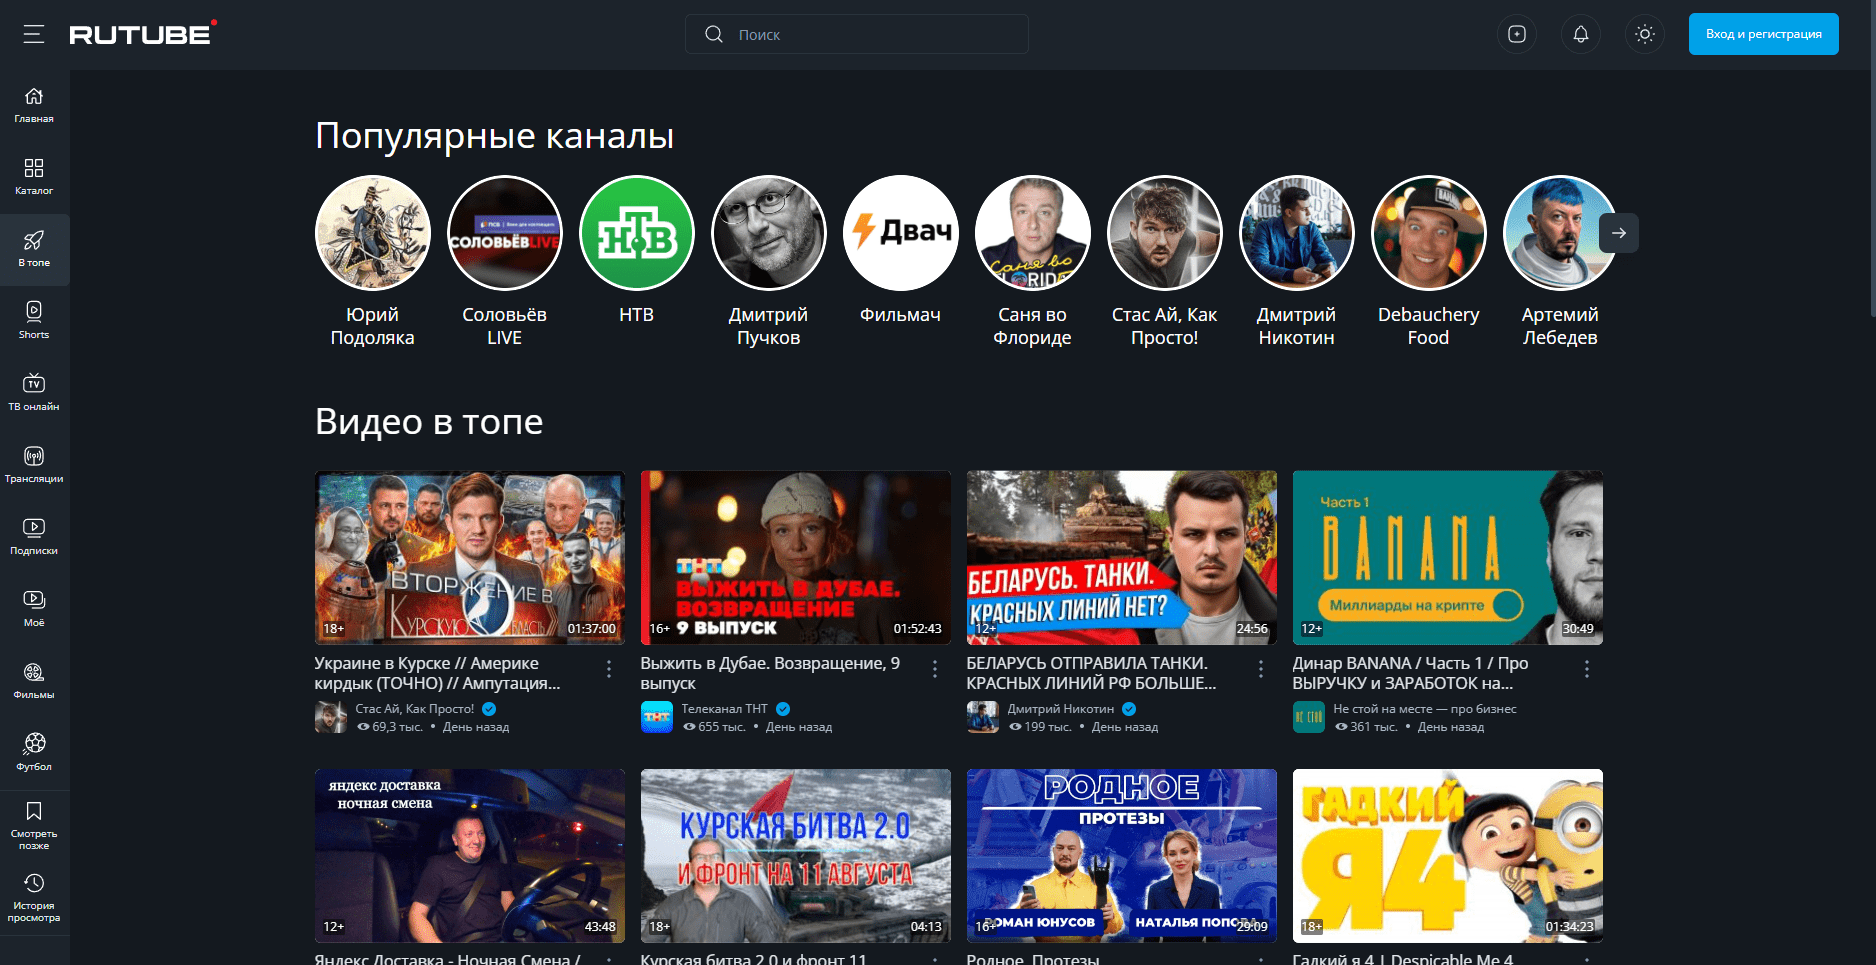Click the upload video icon in header

coord(1517,34)
